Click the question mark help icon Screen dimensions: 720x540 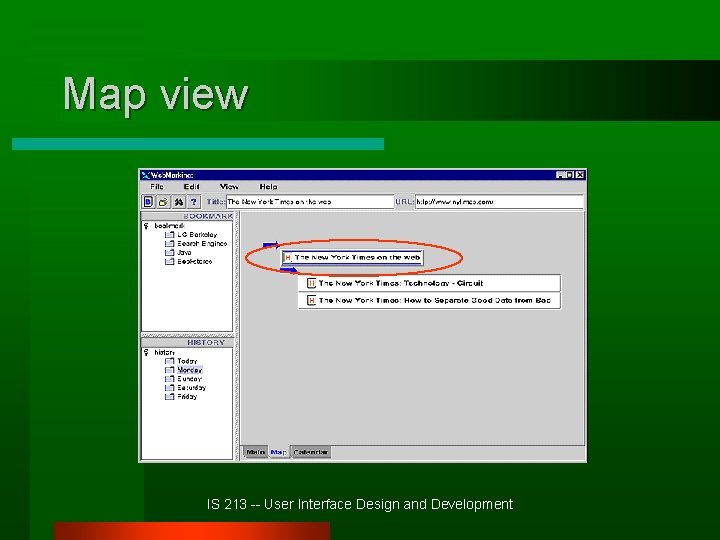(194, 202)
